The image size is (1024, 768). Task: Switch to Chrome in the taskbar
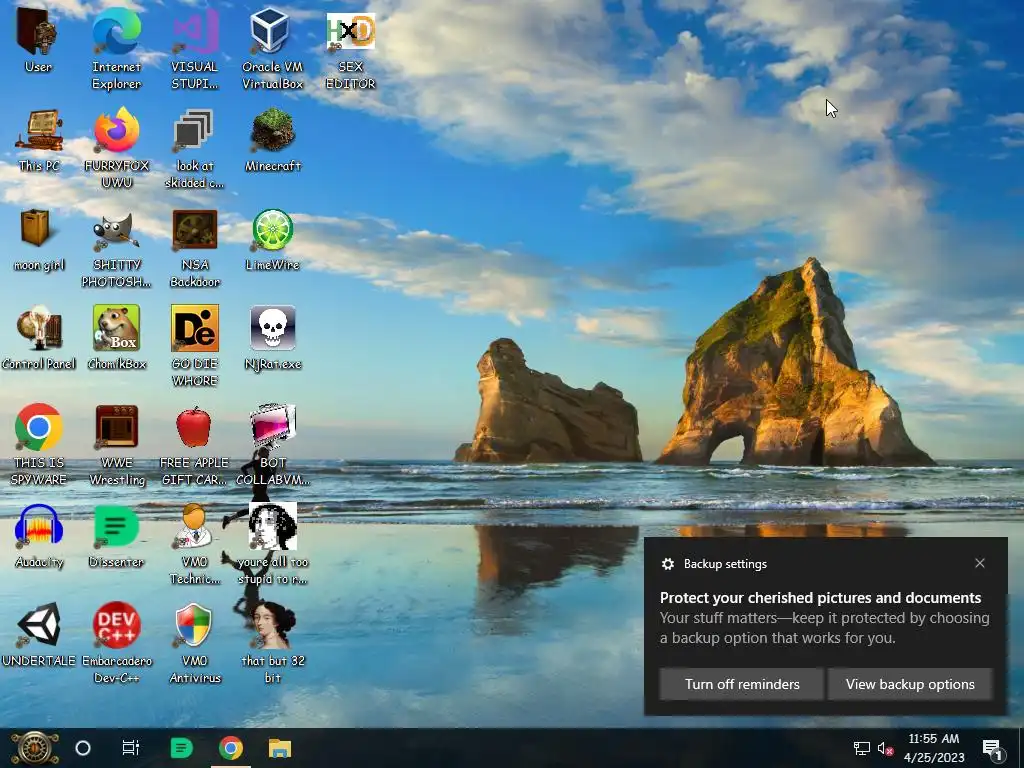pyautogui.click(x=231, y=748)
